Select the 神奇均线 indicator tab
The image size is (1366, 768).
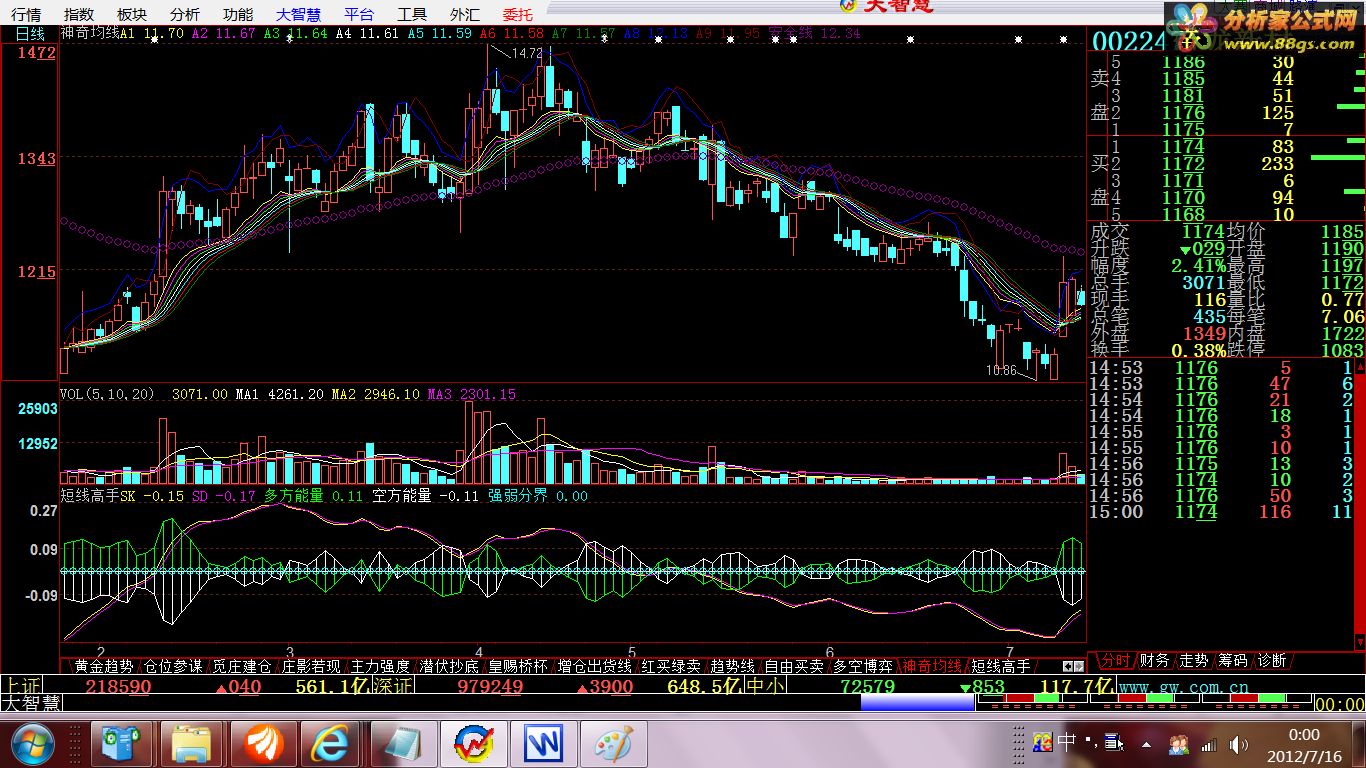click(932, 666)
